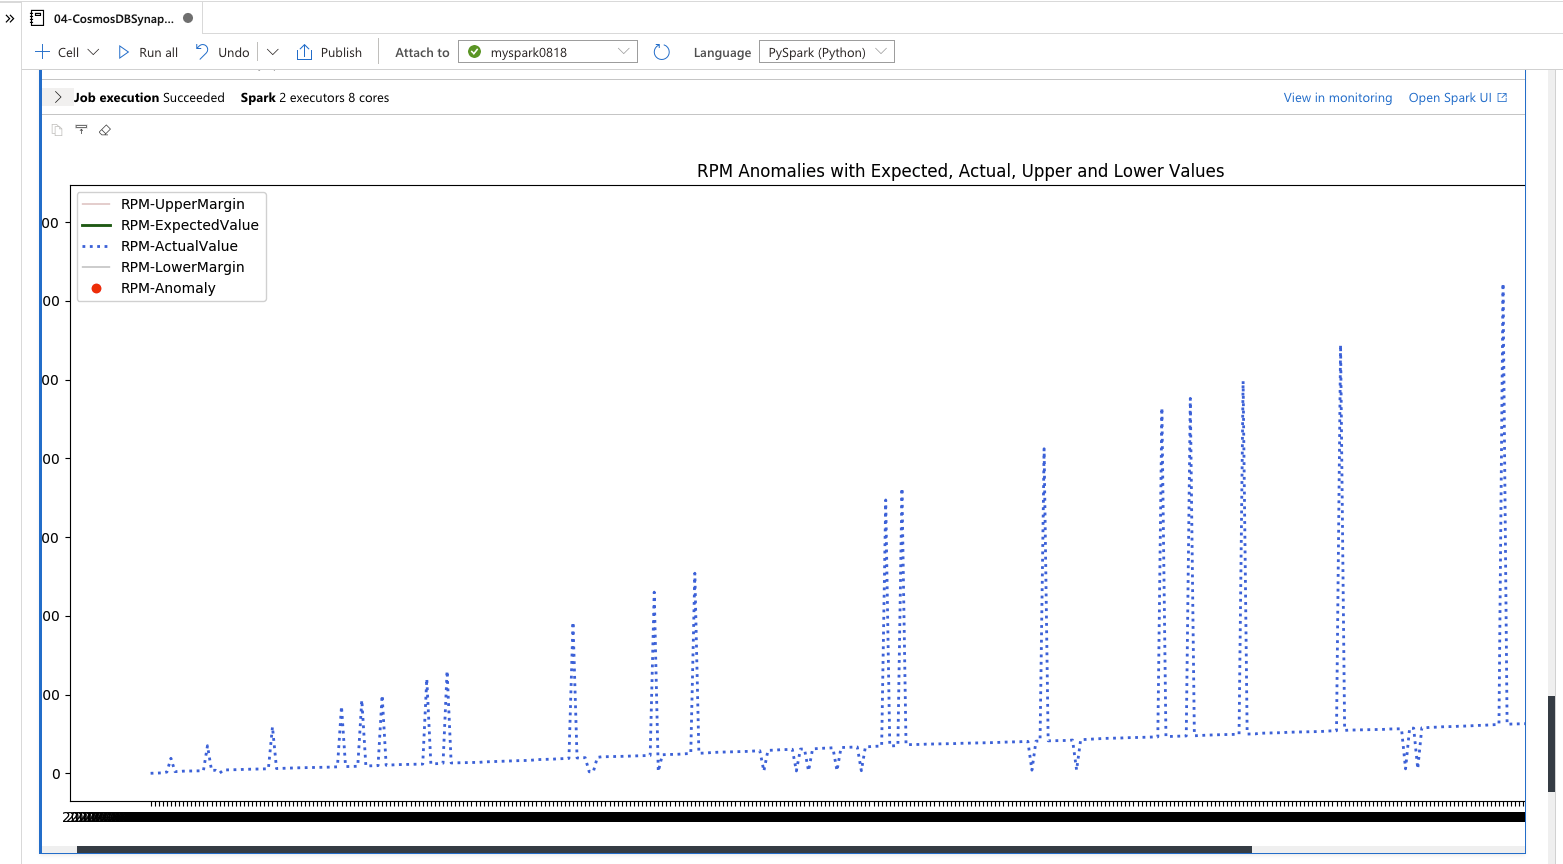Click the Run all play icon
The width and height of the screenshot is (1563, 864).
(124, 52)
